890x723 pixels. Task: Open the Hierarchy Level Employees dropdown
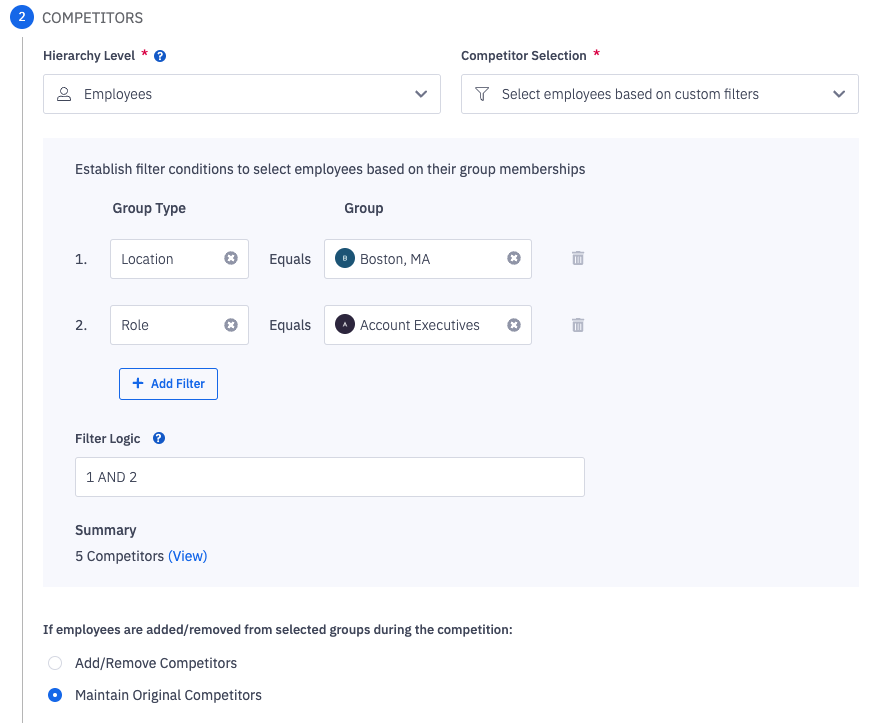(241, 94)
